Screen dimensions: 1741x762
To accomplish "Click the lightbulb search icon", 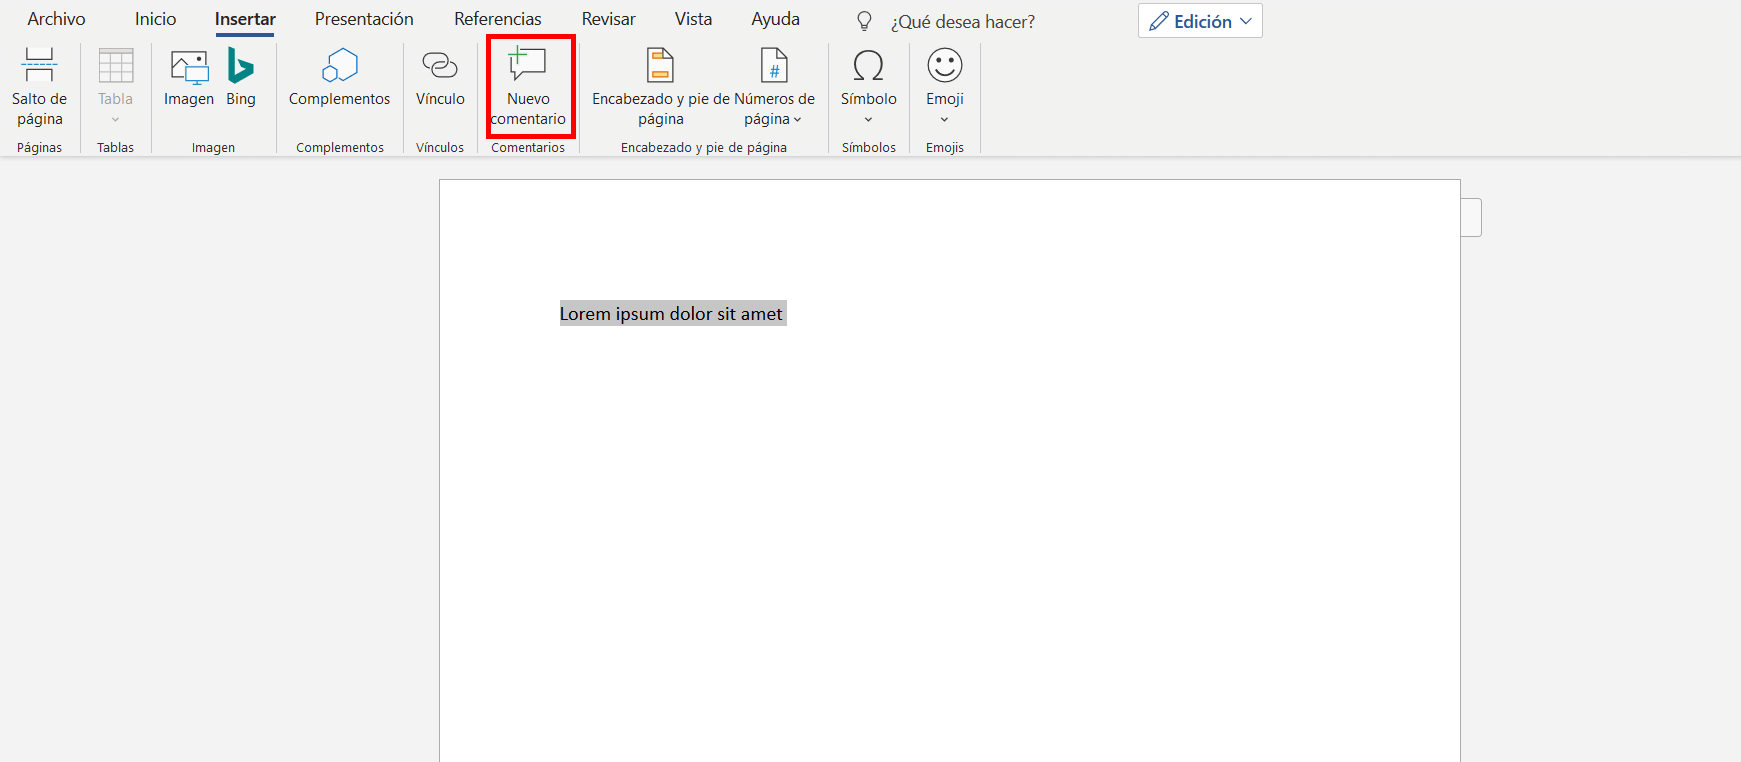I will [x=865, y=21].
